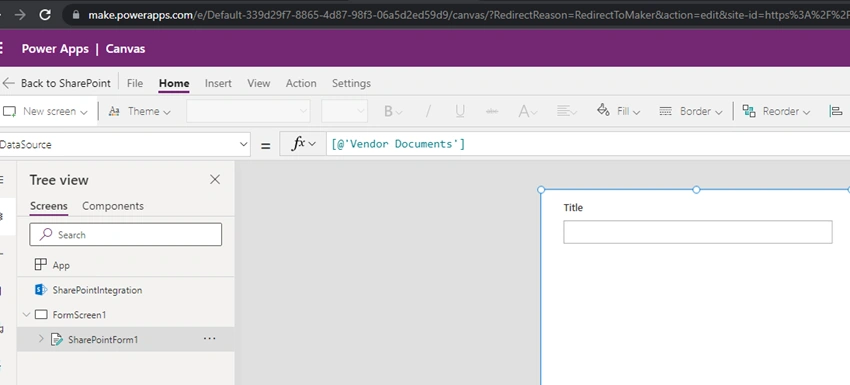
Task: Toggle underline formatting
Action: pyautogui.click(x=460, y=112)
